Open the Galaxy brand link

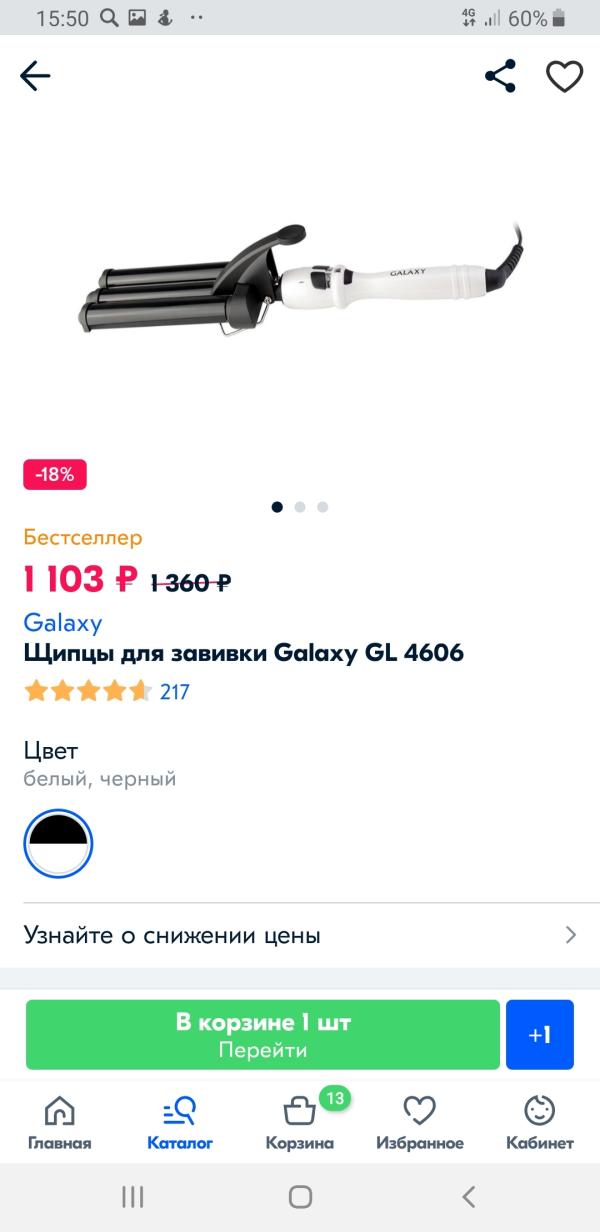click(x=62, y=623)
